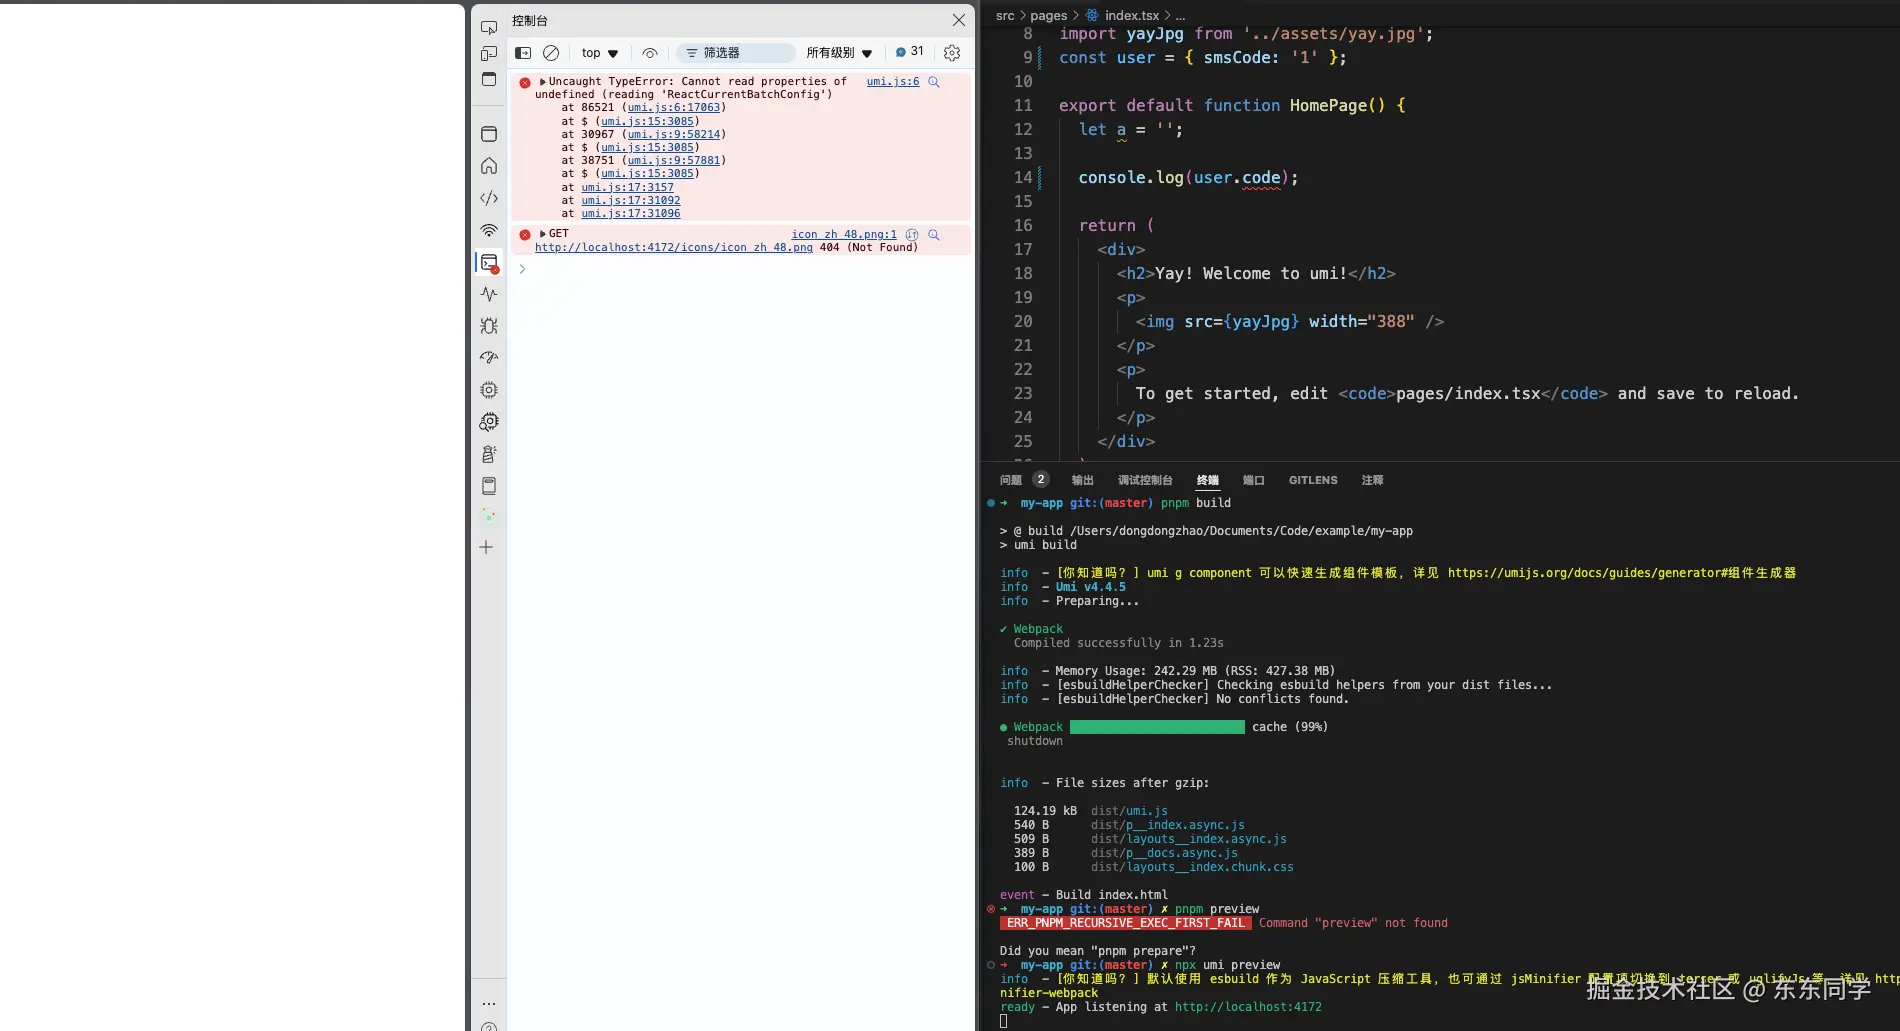Image resolution: width=1900 pixels, height=1031 pixels.
Task: Open http://localhost:4172 link in terminal
Action: pyautogui.click(x=1248, y=1007)
